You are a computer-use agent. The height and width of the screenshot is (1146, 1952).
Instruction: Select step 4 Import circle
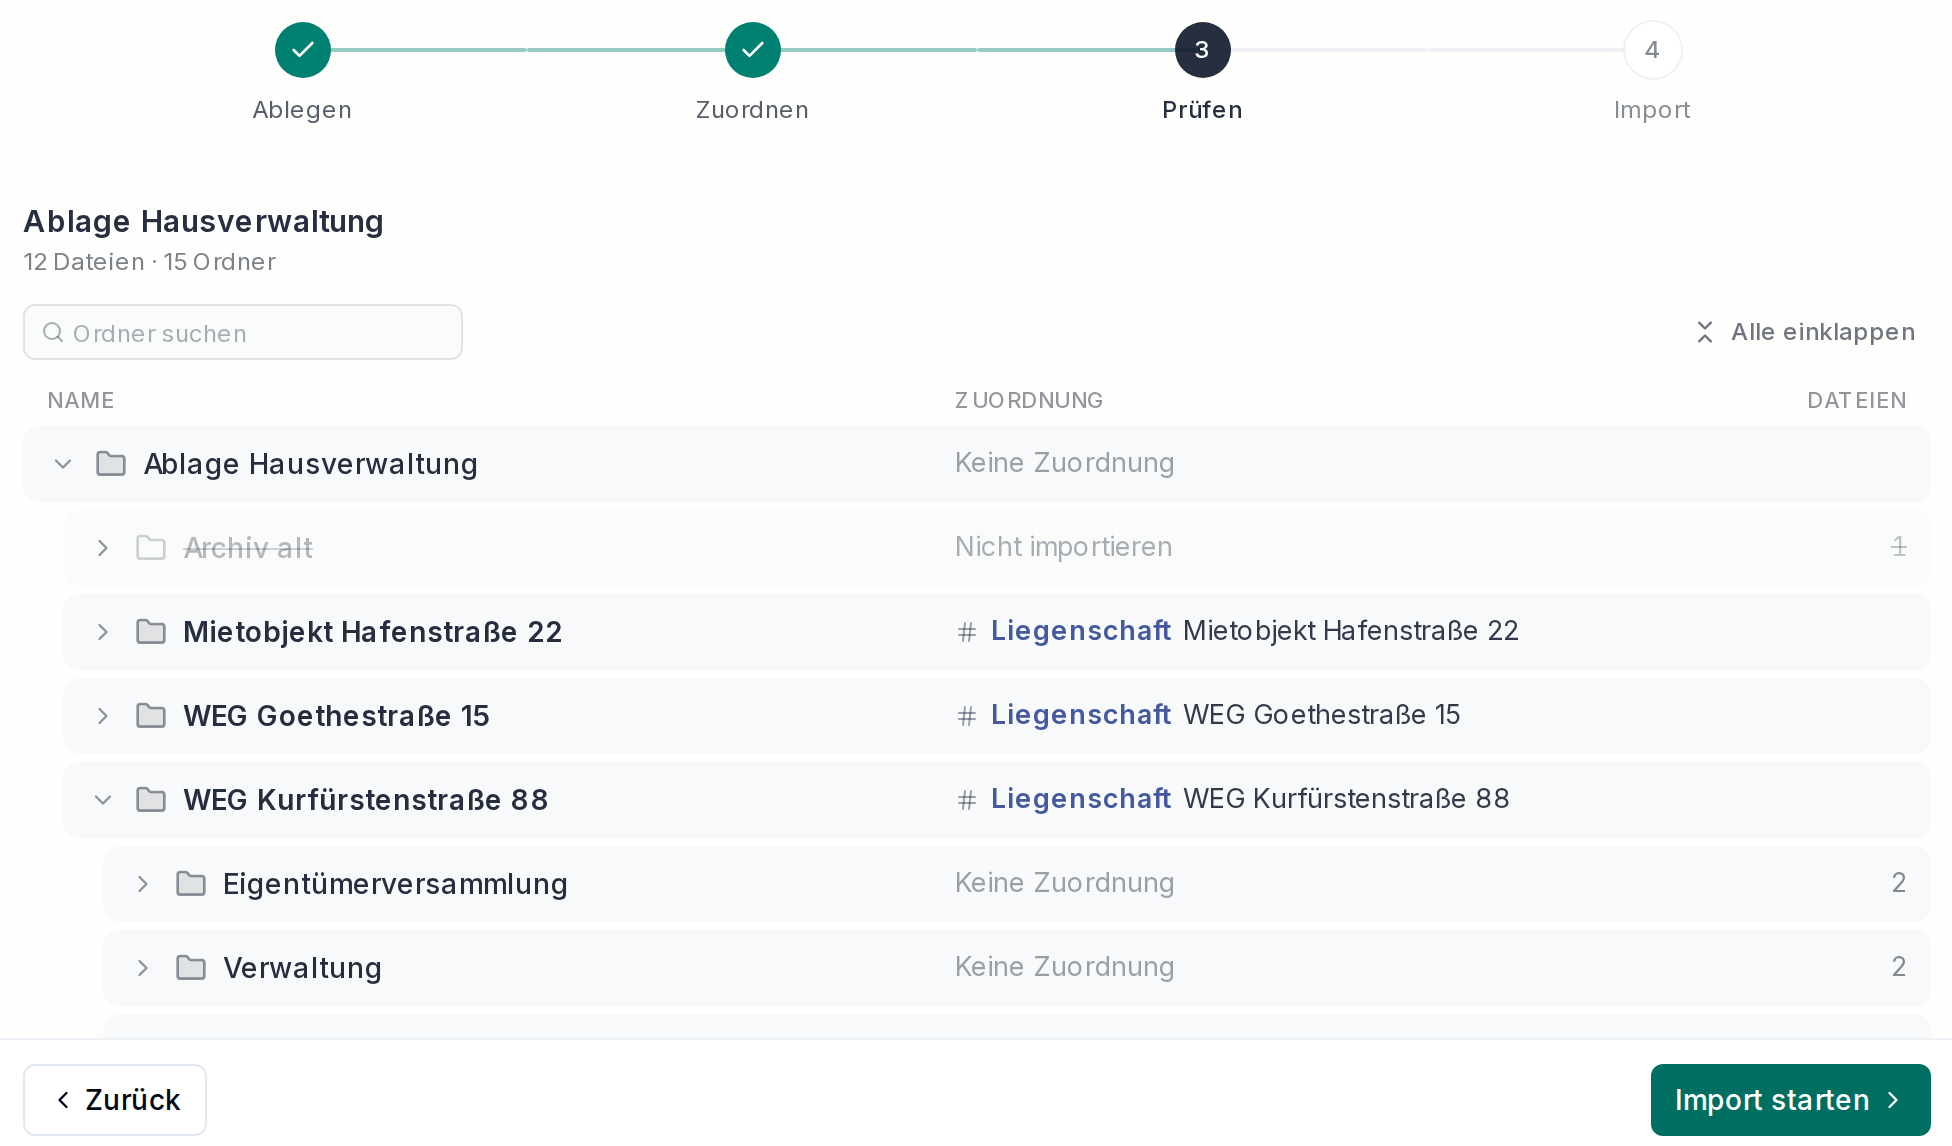1652,50
